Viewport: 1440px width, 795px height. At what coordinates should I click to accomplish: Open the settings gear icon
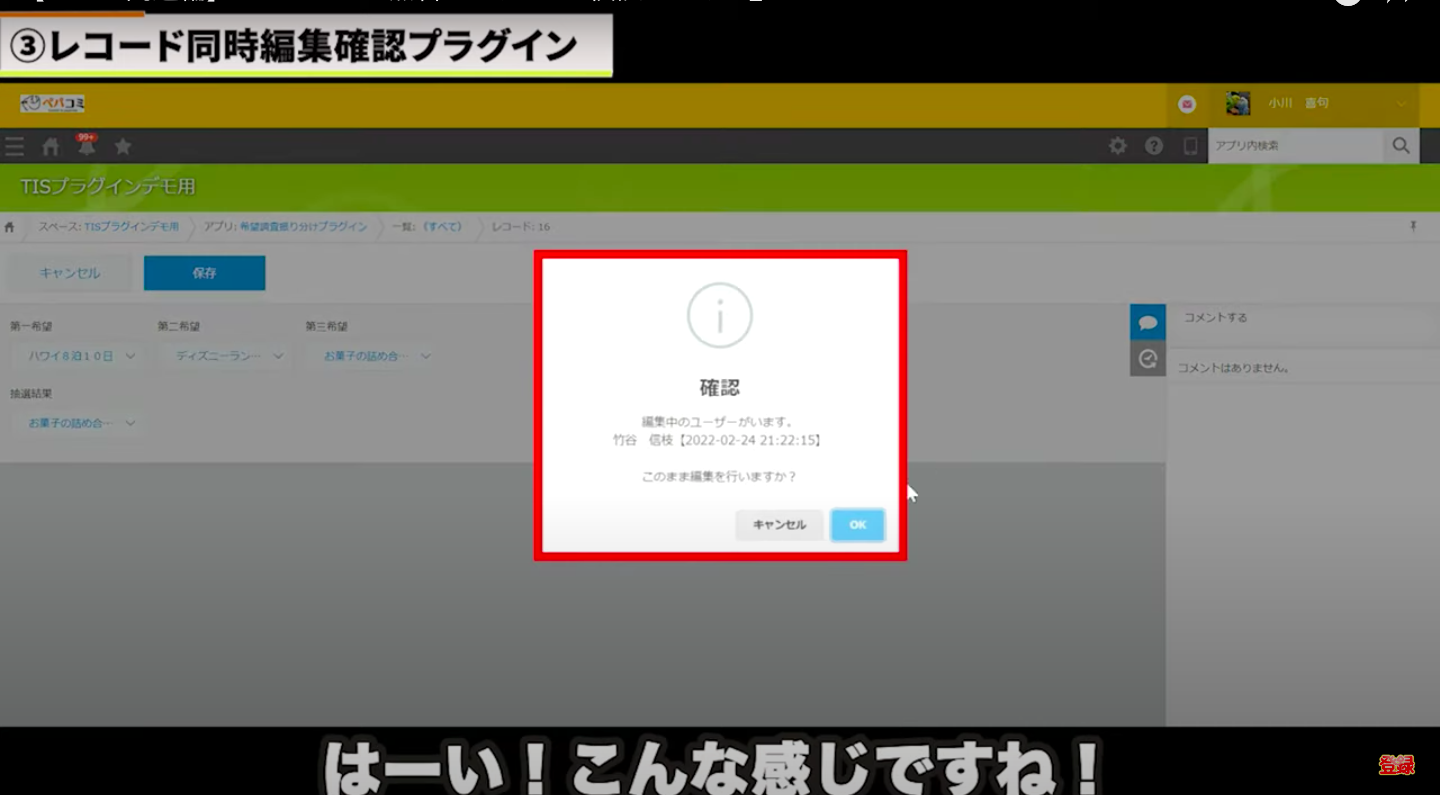[1117, 145]
